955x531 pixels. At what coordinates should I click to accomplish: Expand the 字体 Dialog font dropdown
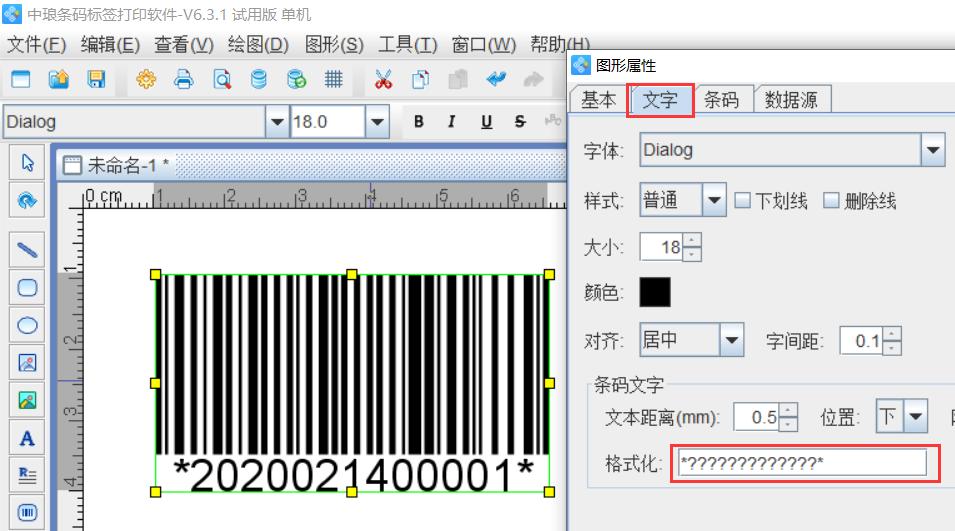(x=932, y=150)
